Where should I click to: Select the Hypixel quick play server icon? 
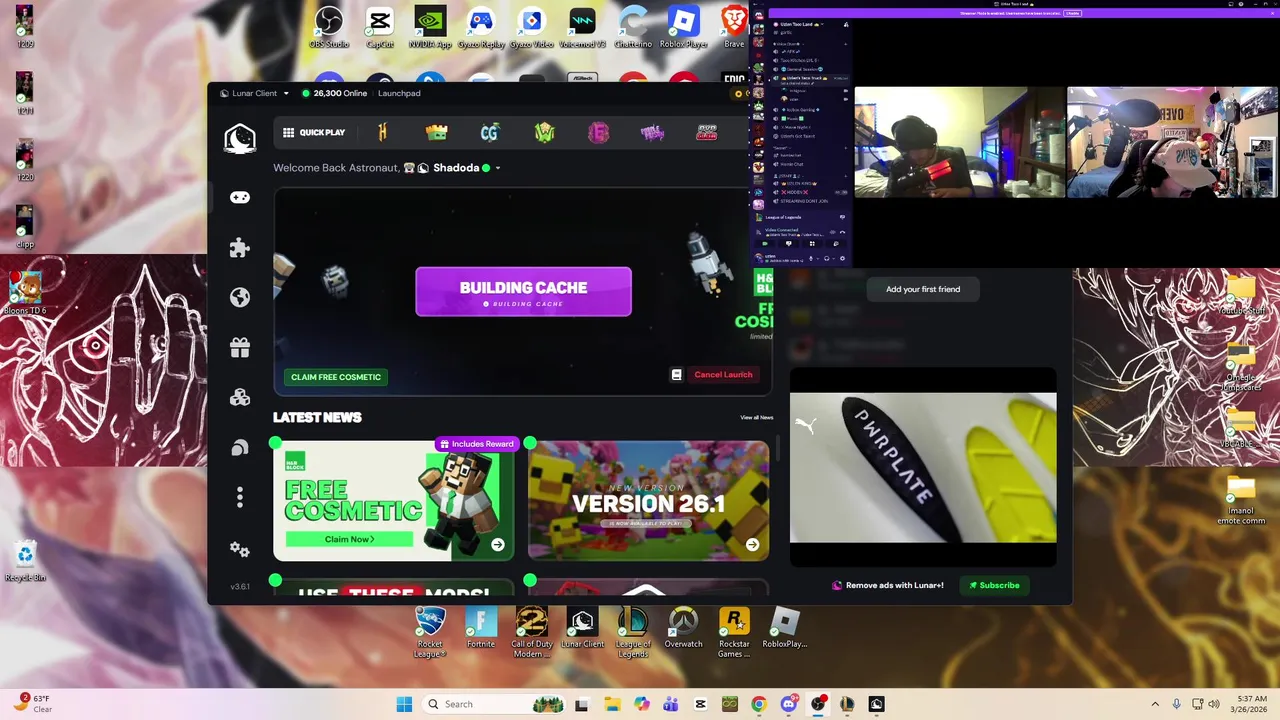pyautogui.click(x=382, y=132)
